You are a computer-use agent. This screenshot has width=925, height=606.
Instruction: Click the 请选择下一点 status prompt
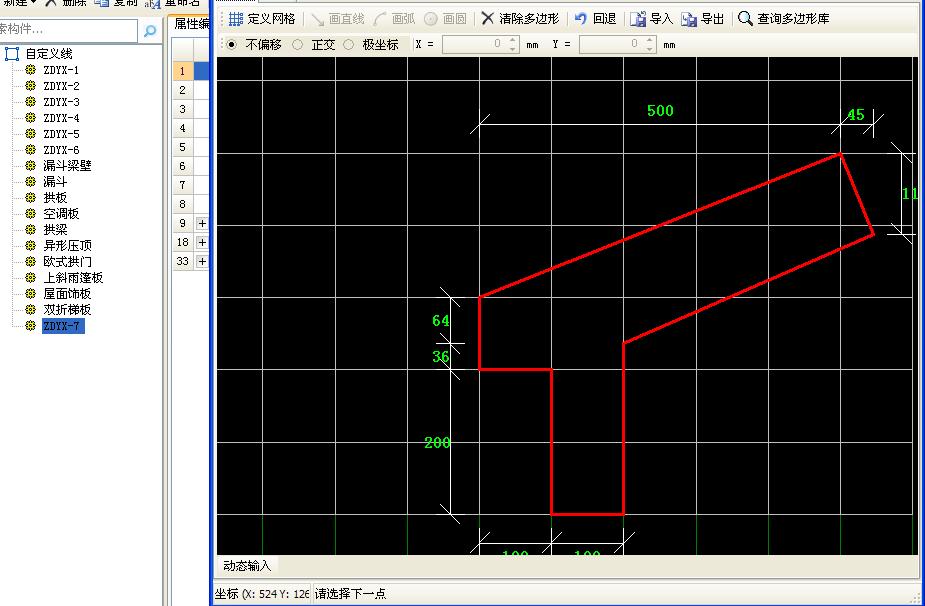350,594
